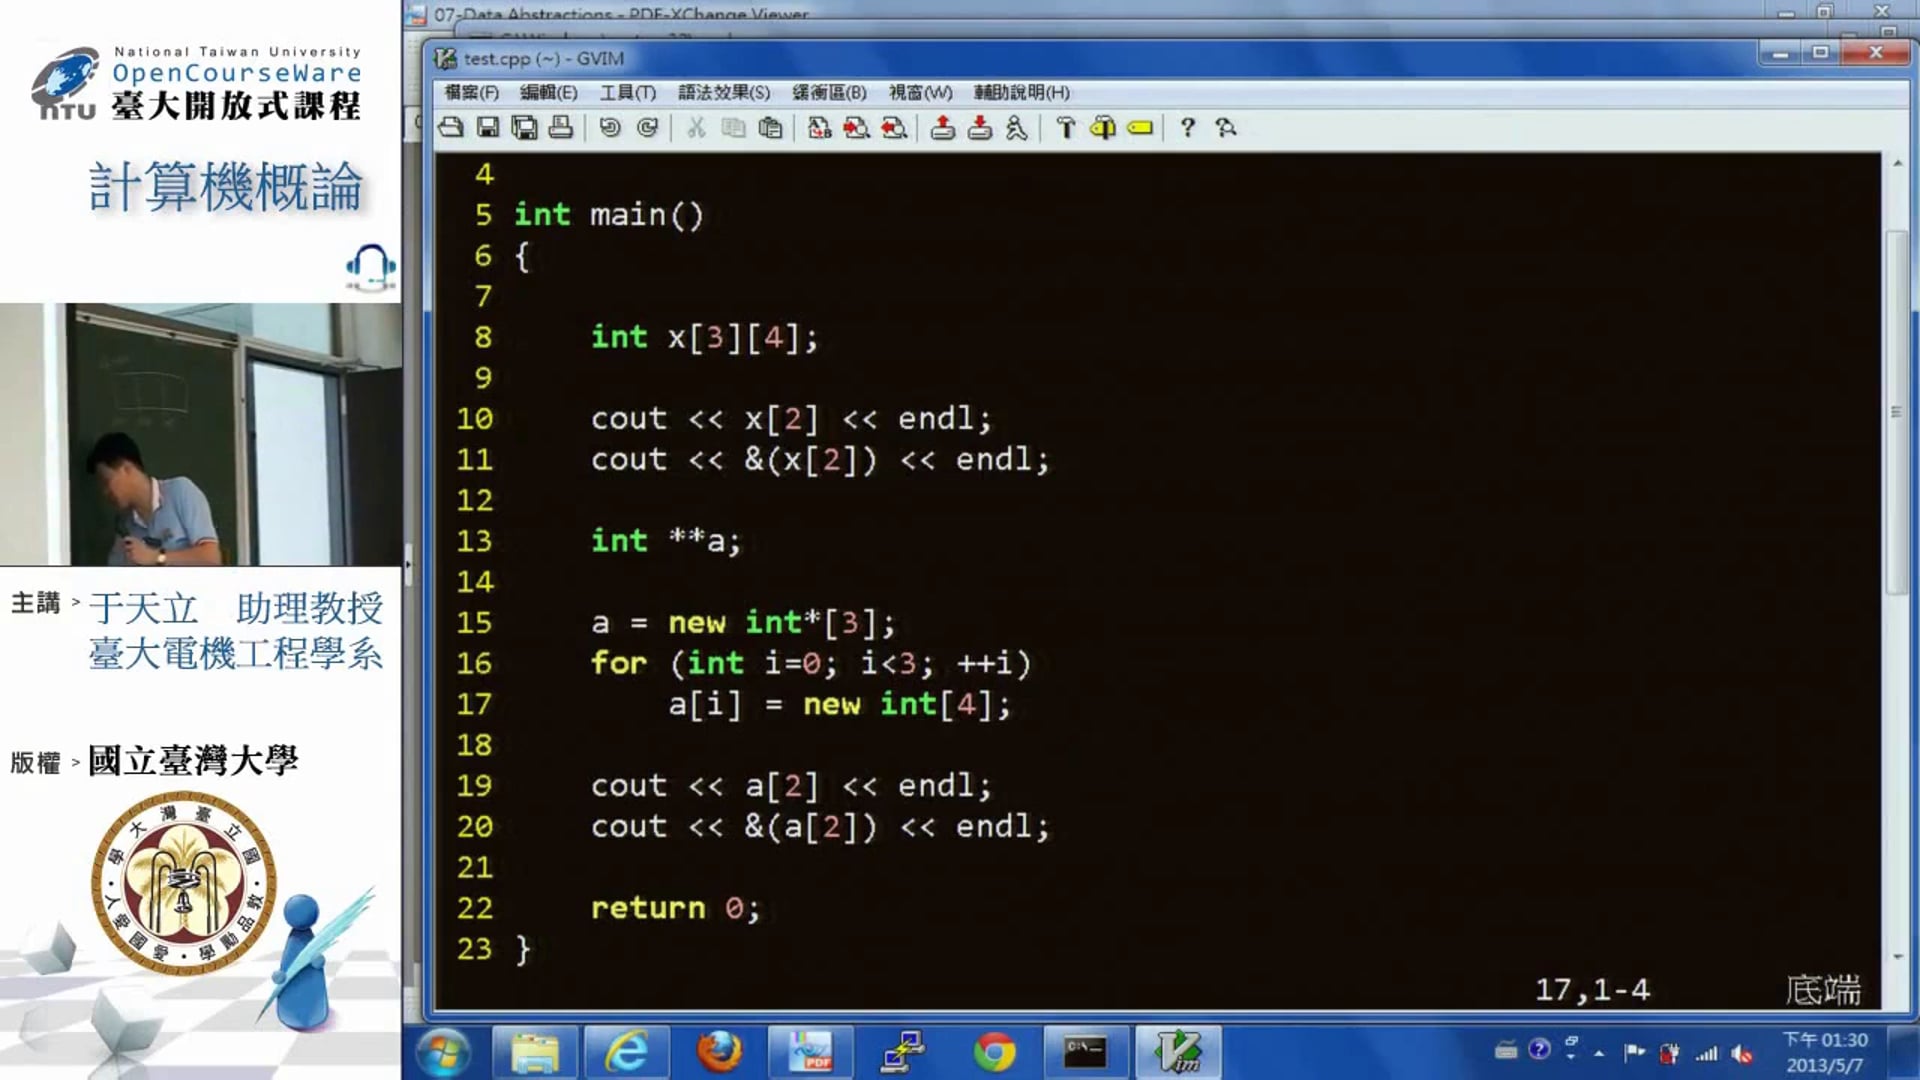This screenshot has height=1080, width=1920.
Task: Redo with the toolbar redo icon
Action: (x=647, y=128)
